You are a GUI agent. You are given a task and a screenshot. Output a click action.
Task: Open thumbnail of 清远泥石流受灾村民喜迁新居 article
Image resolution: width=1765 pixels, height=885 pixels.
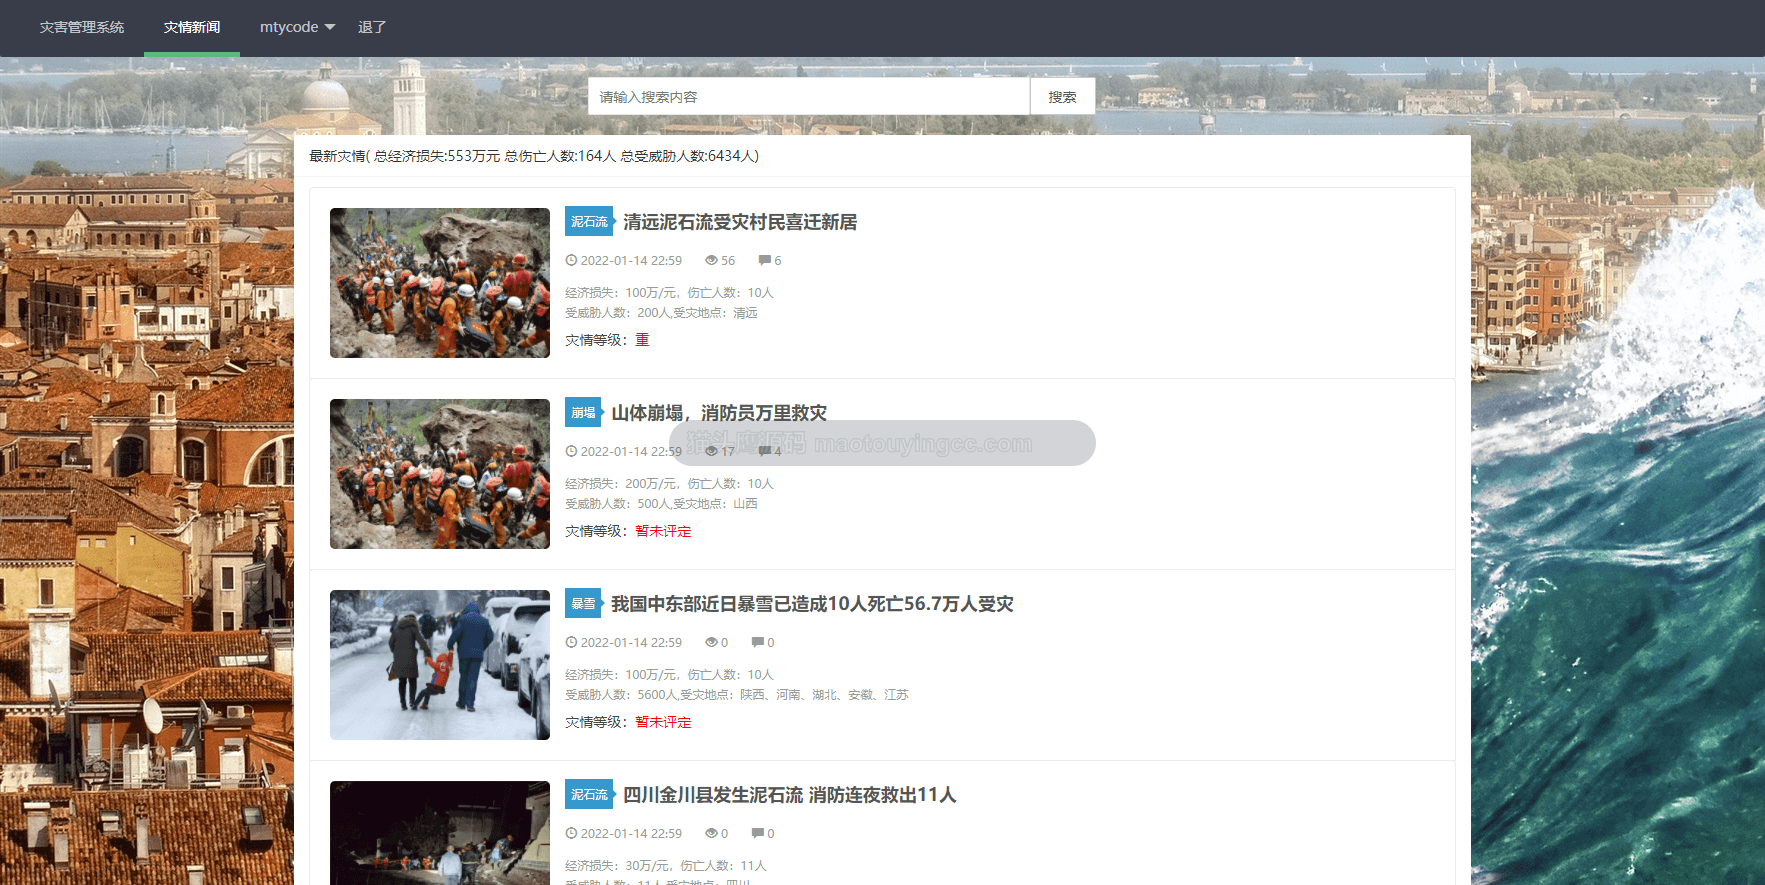[x=440, y=283]
